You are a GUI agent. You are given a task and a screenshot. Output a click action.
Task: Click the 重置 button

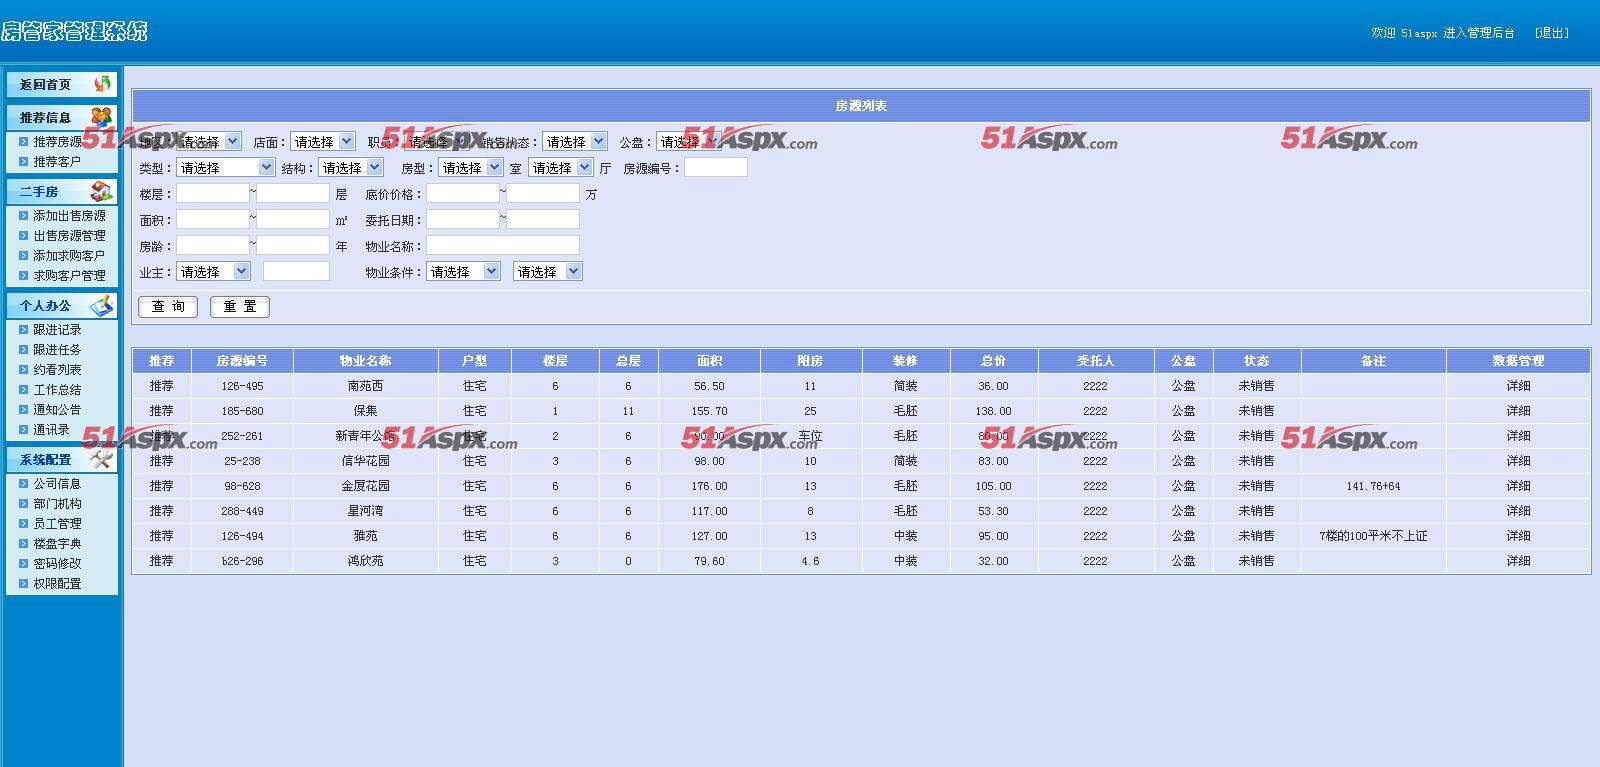click(240, 307)
